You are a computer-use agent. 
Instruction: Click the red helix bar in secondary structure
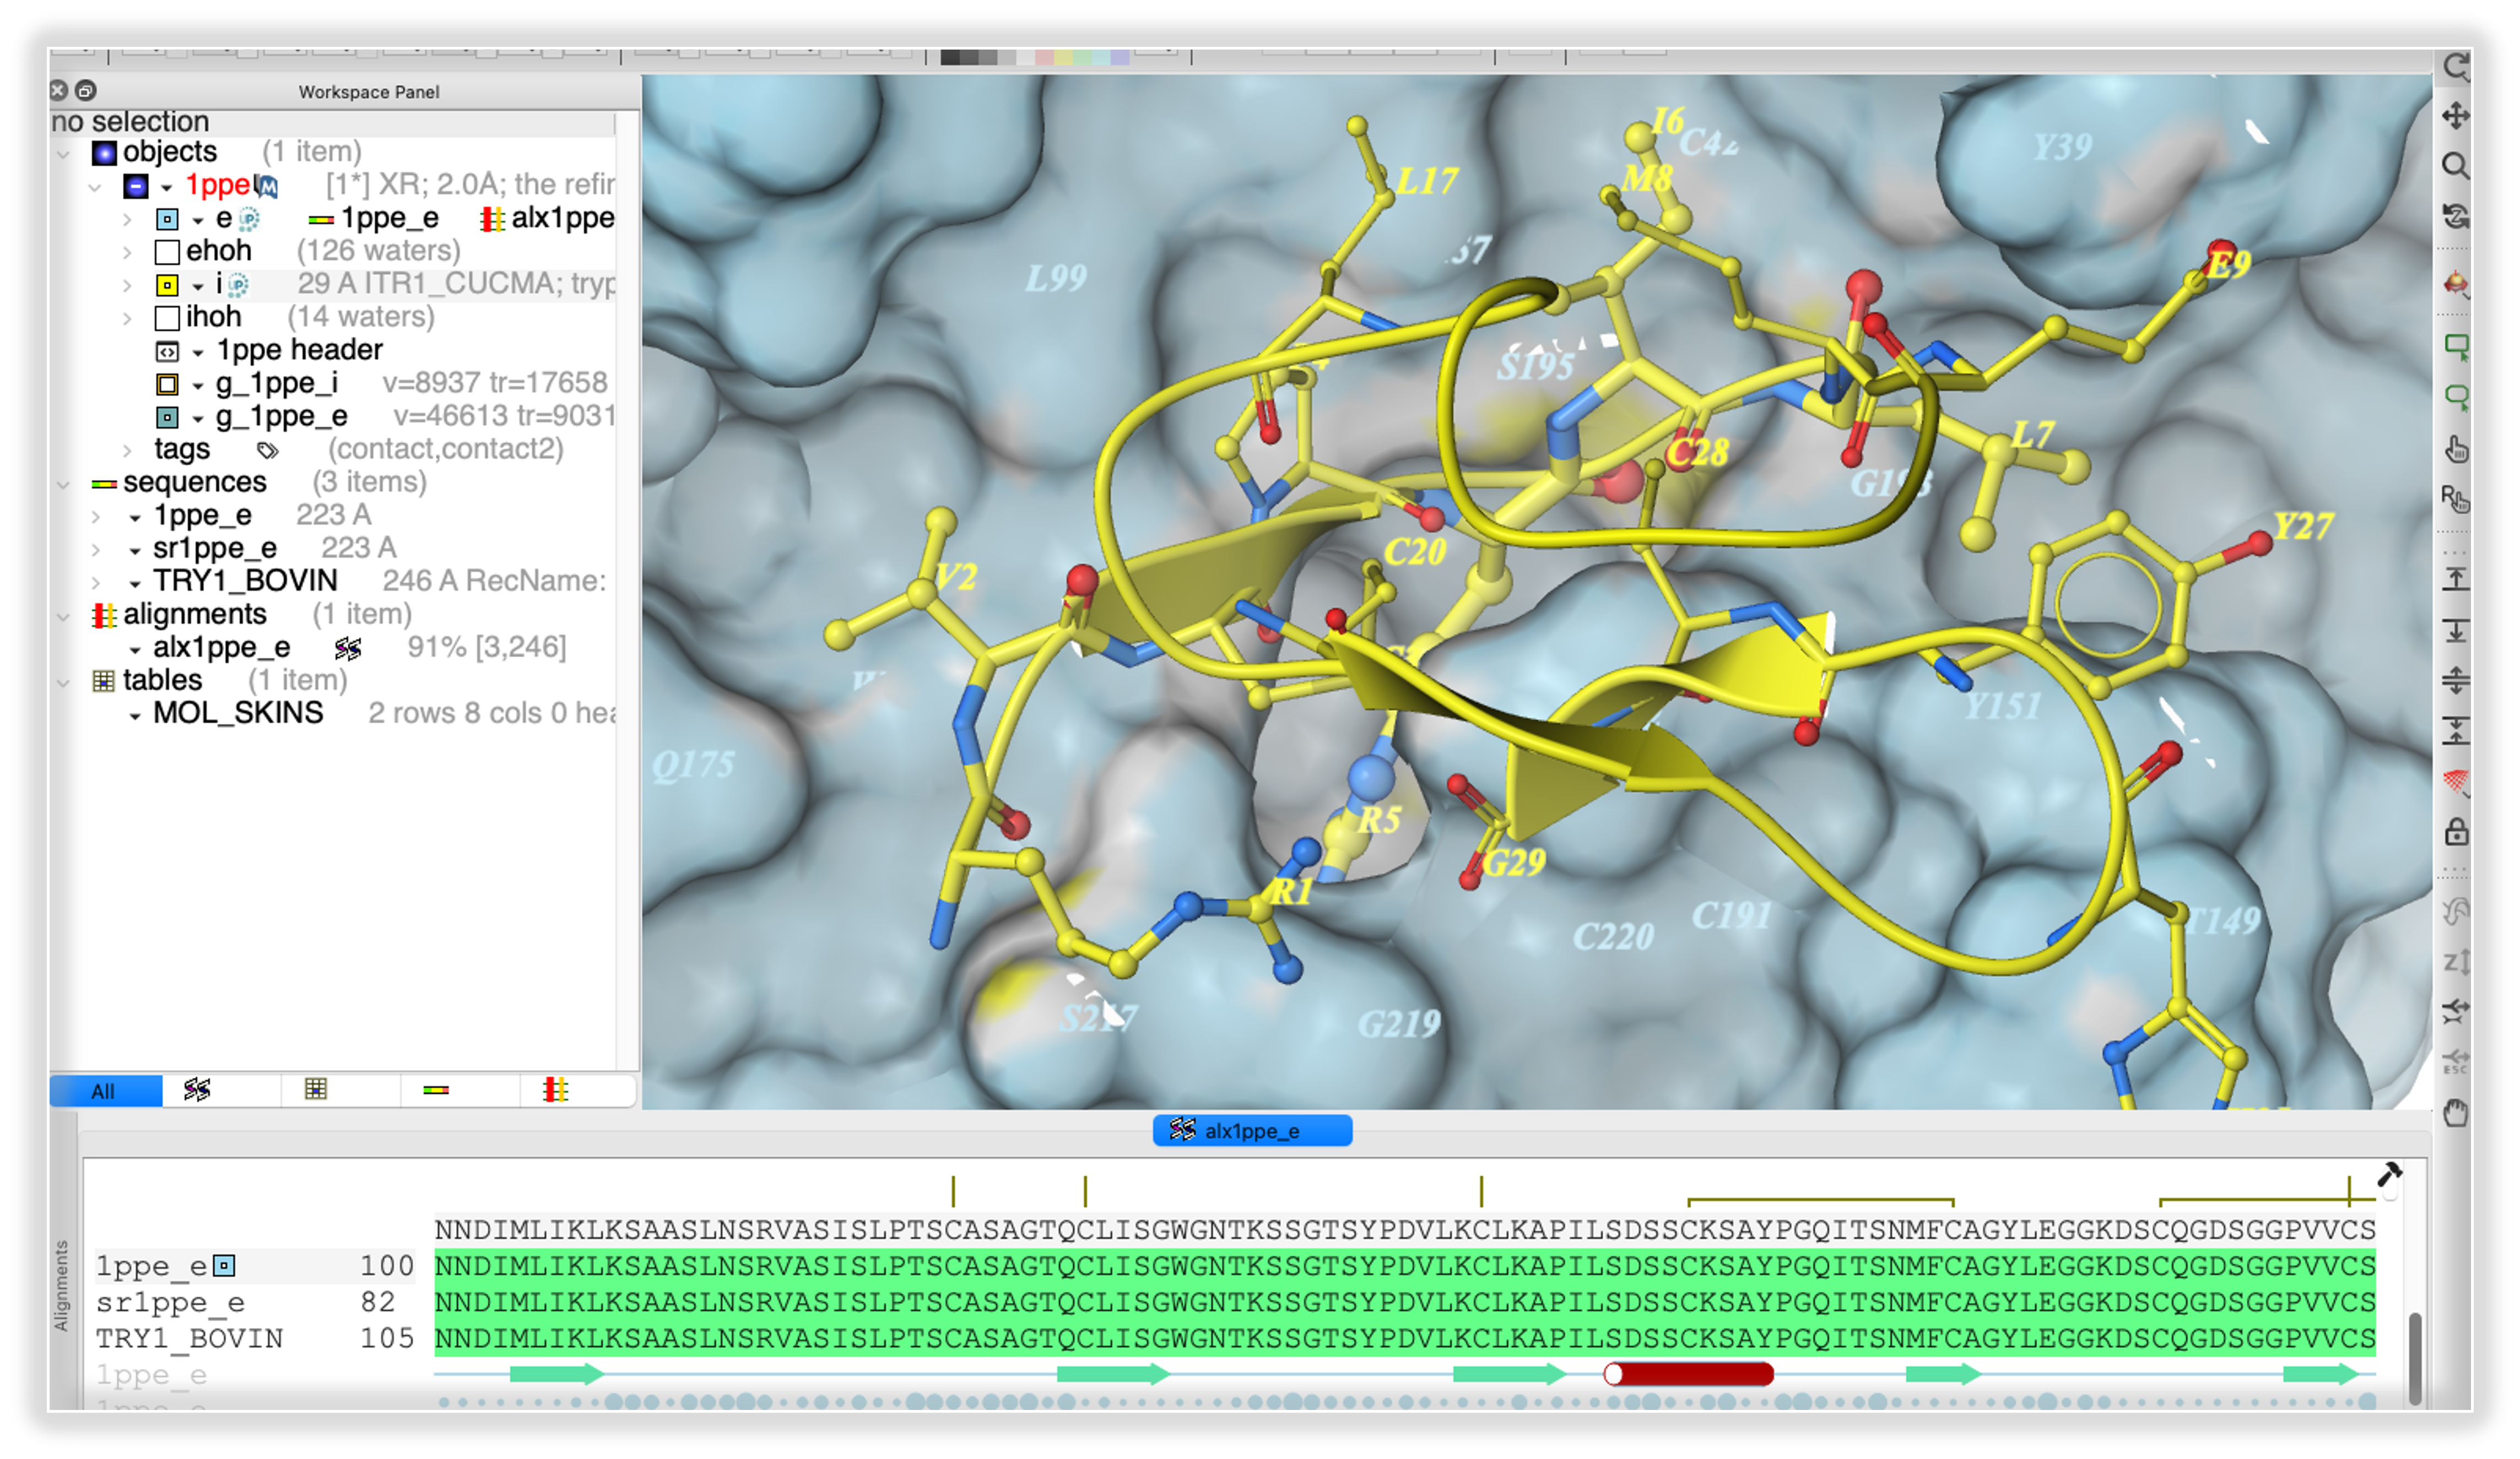[1689, 1374]
